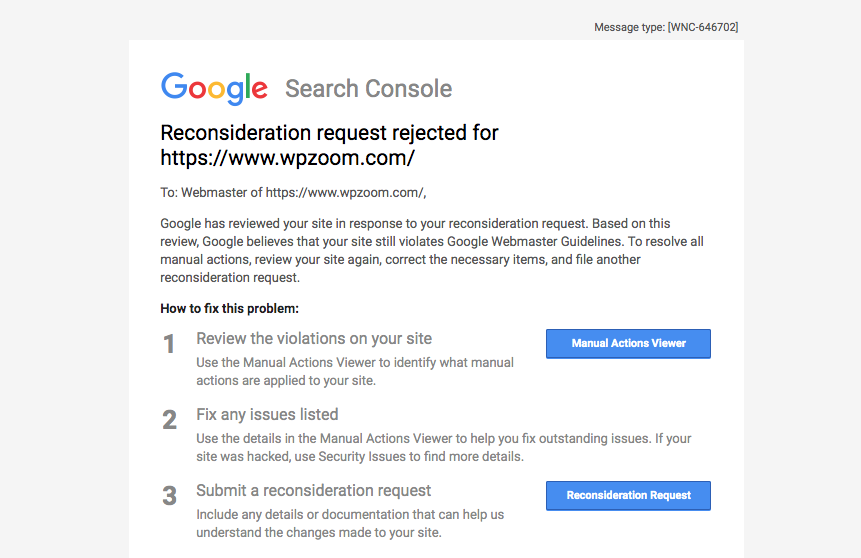861x558 pixels.
Task: Click 'Include any details or documentation' description
Action: pyautogui.click(x=350, y=523)
